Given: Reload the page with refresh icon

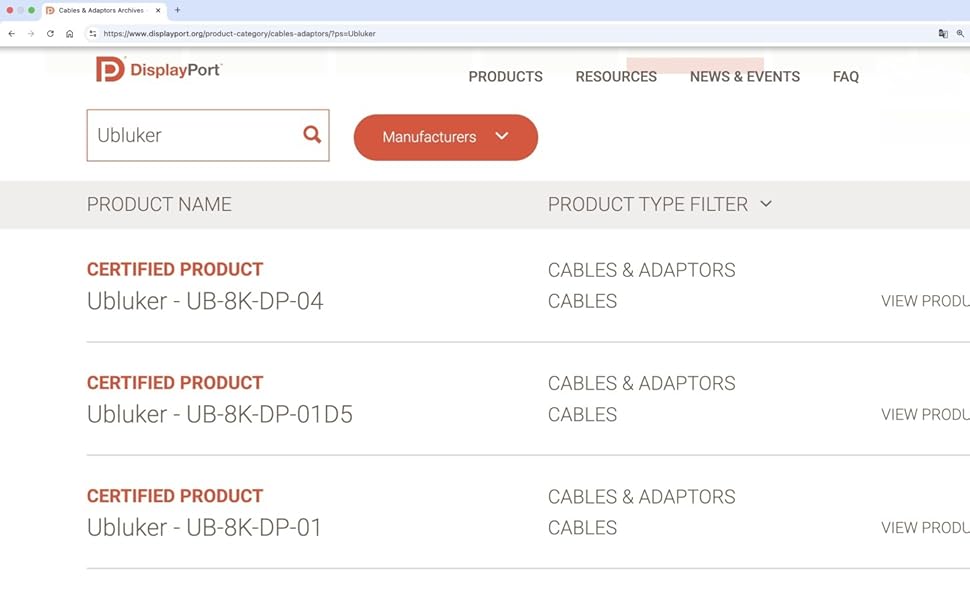Looking at the screenshot, I should click(50, 33).
